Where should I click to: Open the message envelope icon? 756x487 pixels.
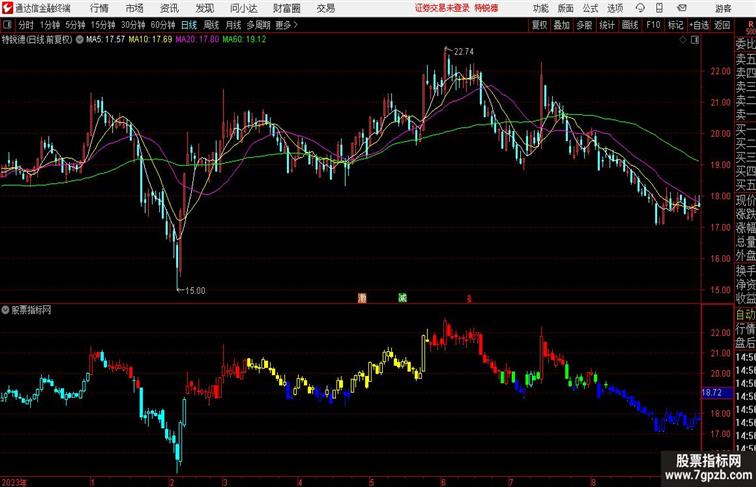[x=682, y=8]
